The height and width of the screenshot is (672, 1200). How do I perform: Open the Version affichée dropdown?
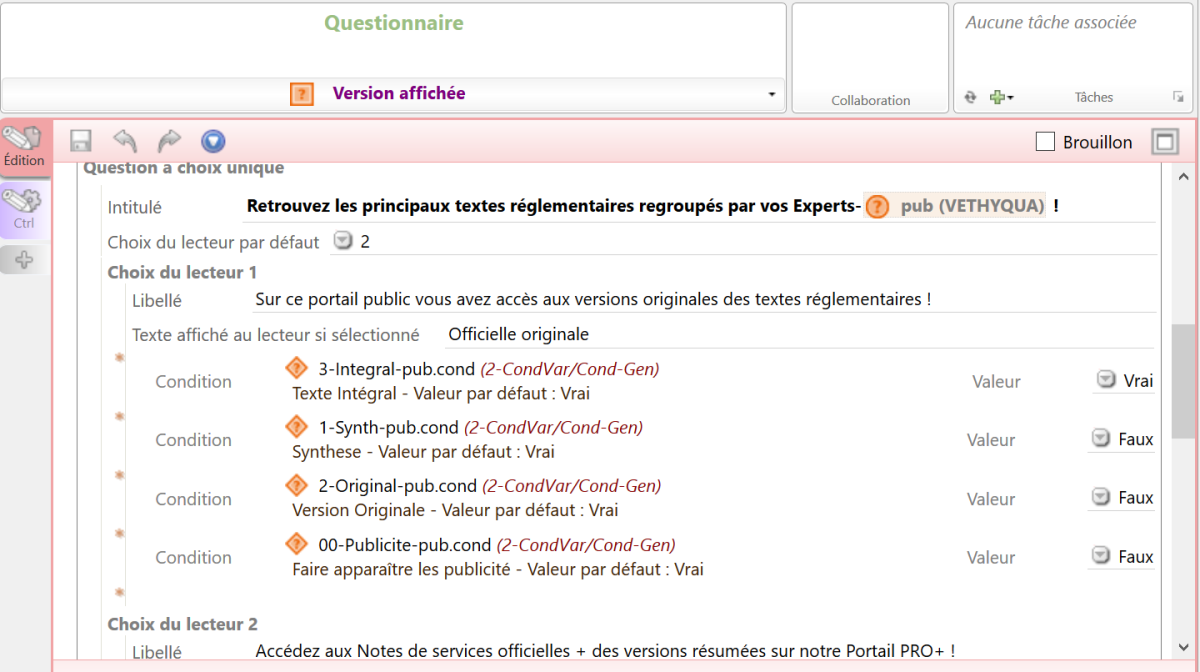771,94
